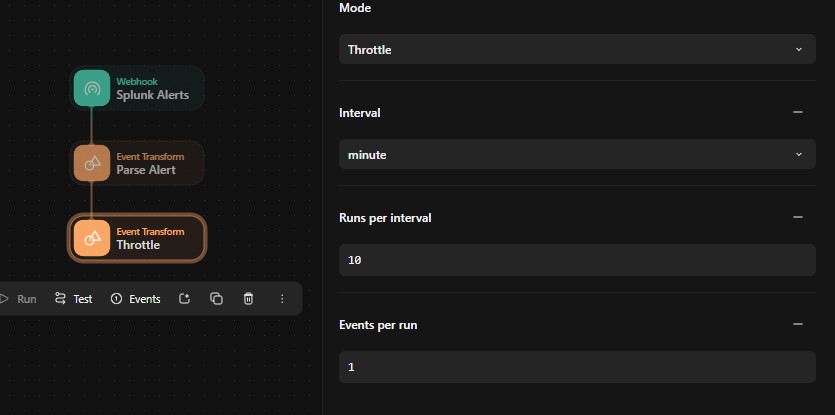
Task: Click the Throttle event transform icon
Action: click(x=92, y=238)
